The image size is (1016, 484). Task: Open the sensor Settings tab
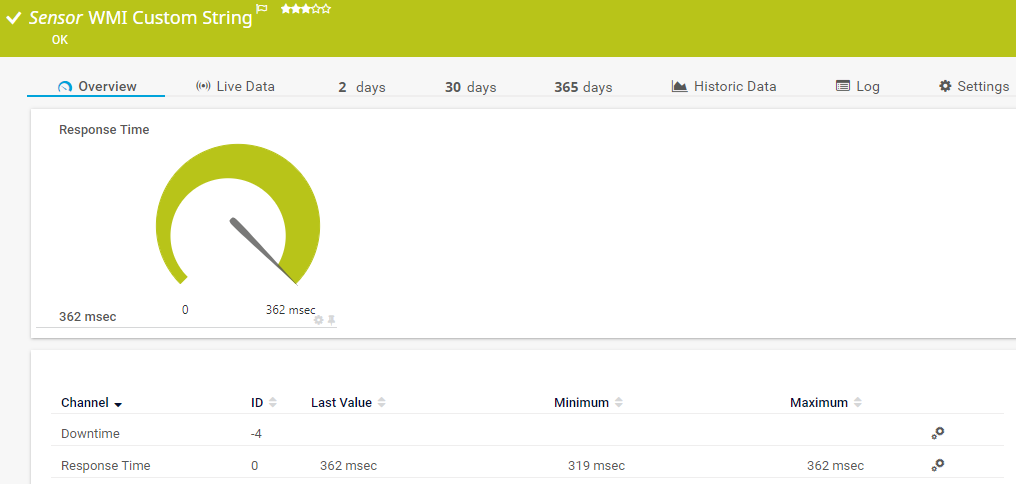click(973, 87)
